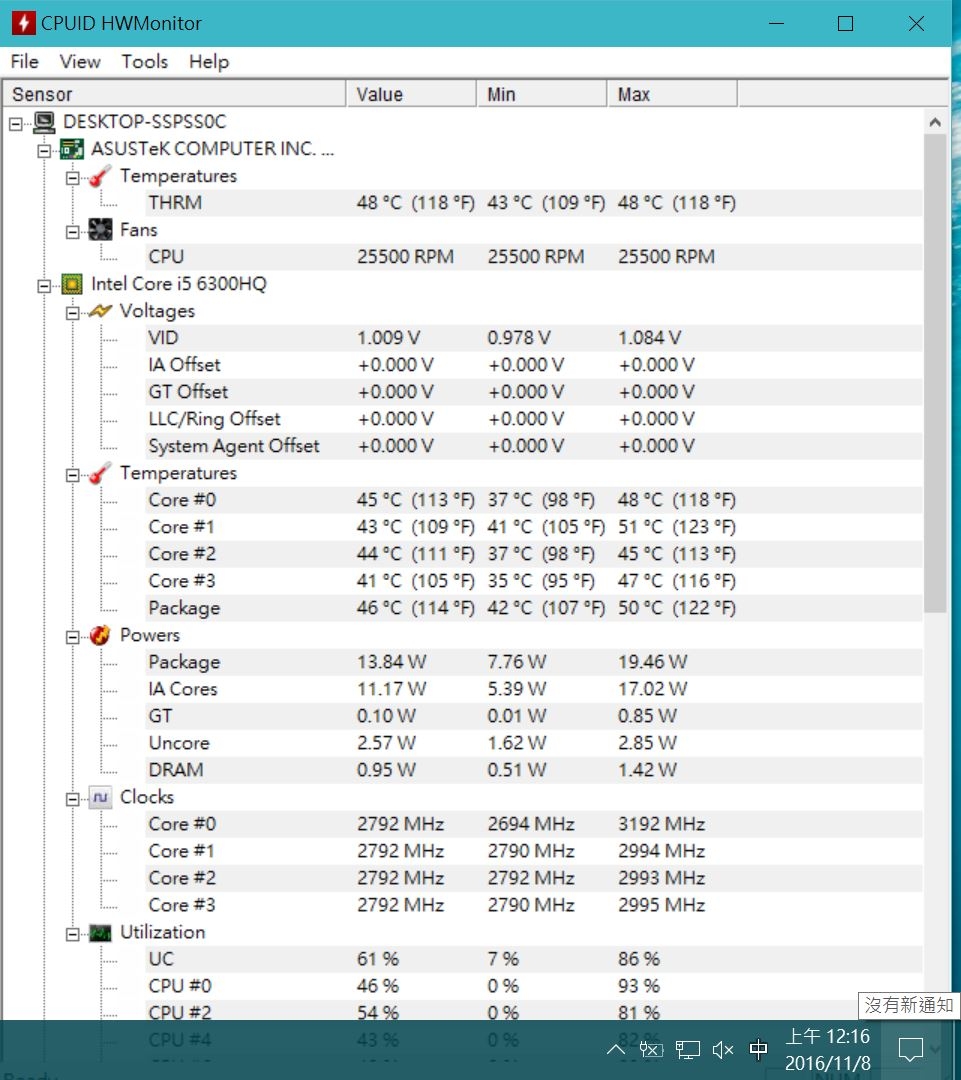Open the clock showing 12:16 2016/11/8
This screenshot has width=961, height=1080.
point(827,1050)
